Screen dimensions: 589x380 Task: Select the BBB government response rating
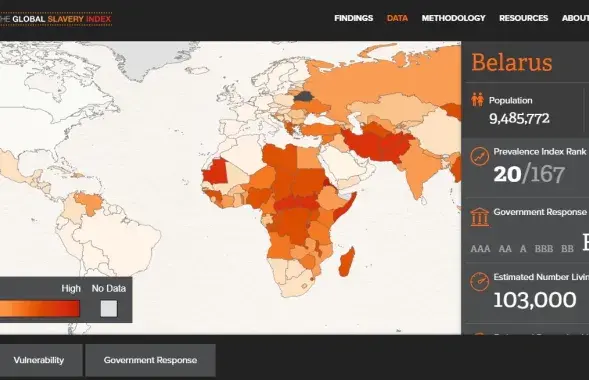(x=544, y=249)
